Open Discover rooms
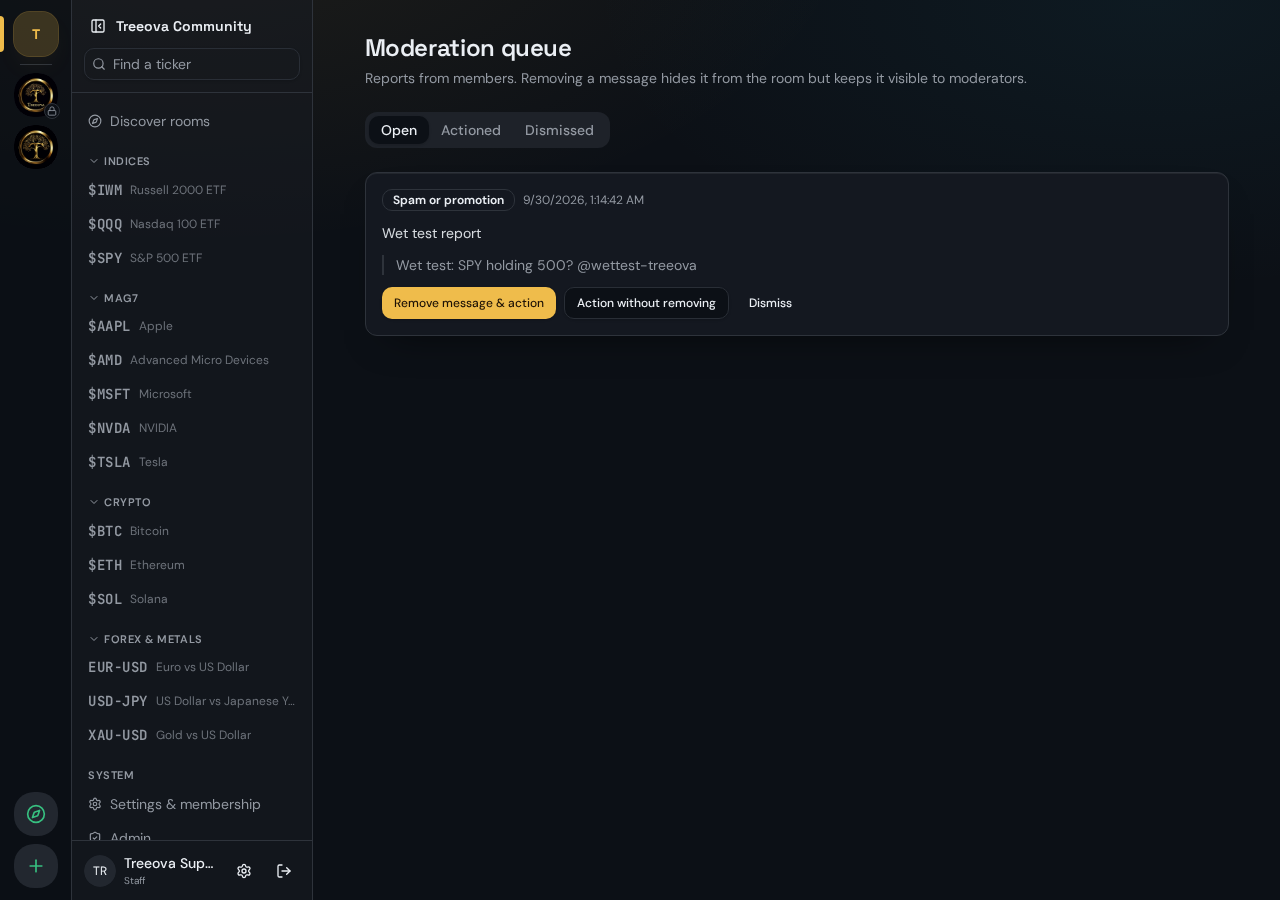The height and width of the screenshot is (900, 1280). coord(192,121)
